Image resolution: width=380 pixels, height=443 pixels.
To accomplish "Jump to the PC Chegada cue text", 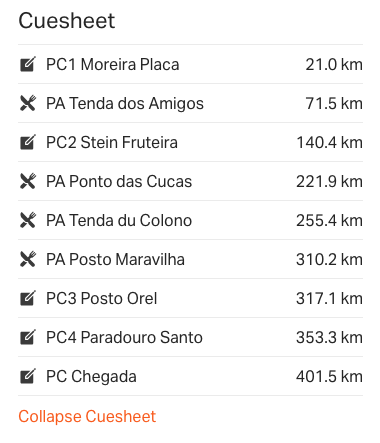I will pos(91,377).
